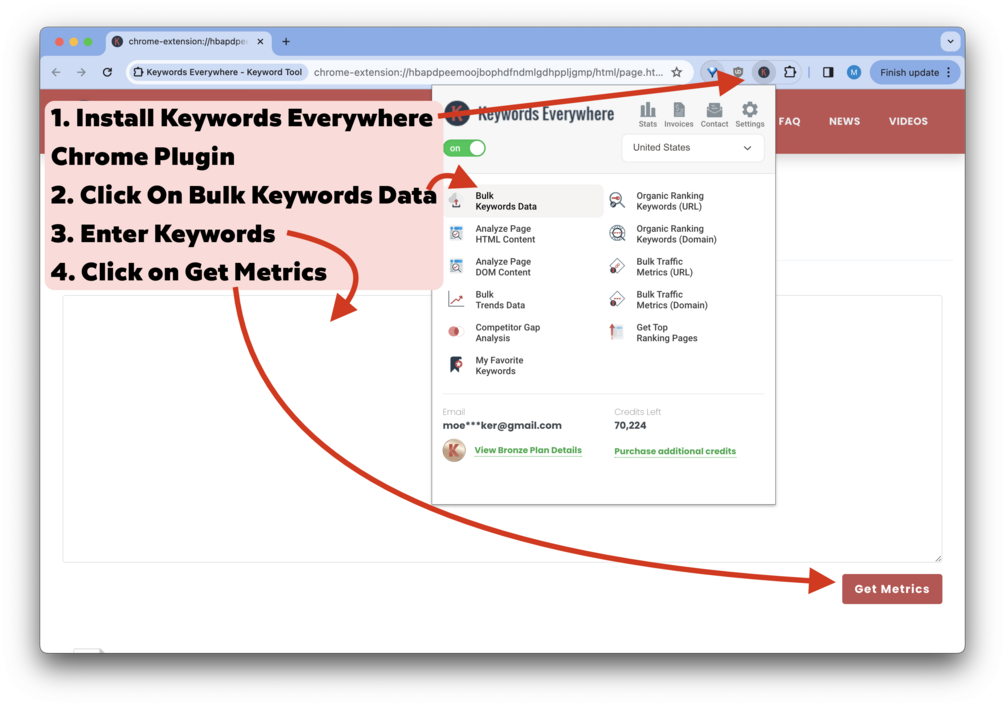Open the United States country dropdown
The height and width of the screenshot is (706, 1005).
click(692, 147)
